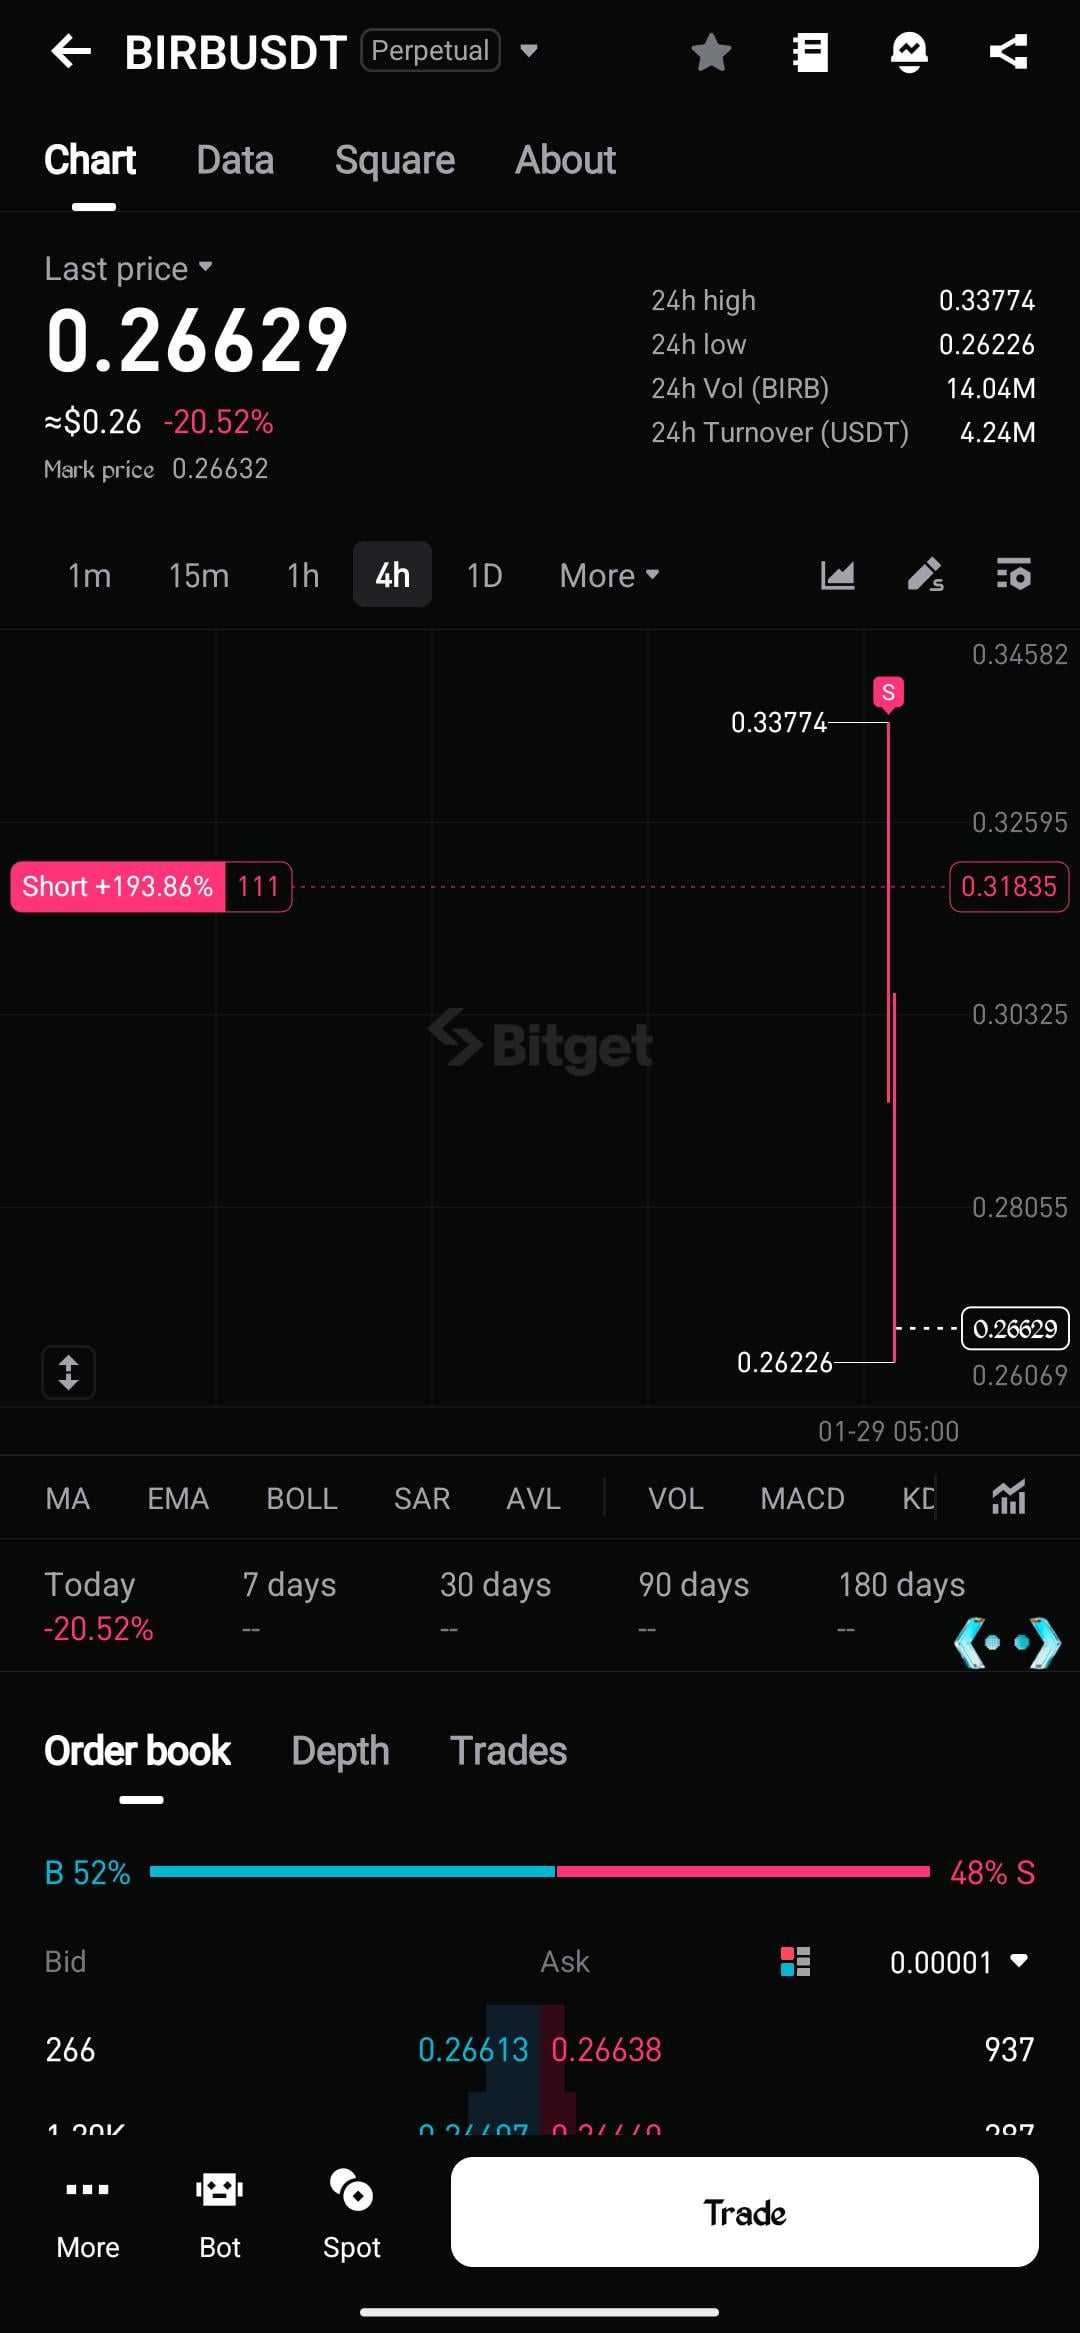Open the share icon

coord(1008,52)
